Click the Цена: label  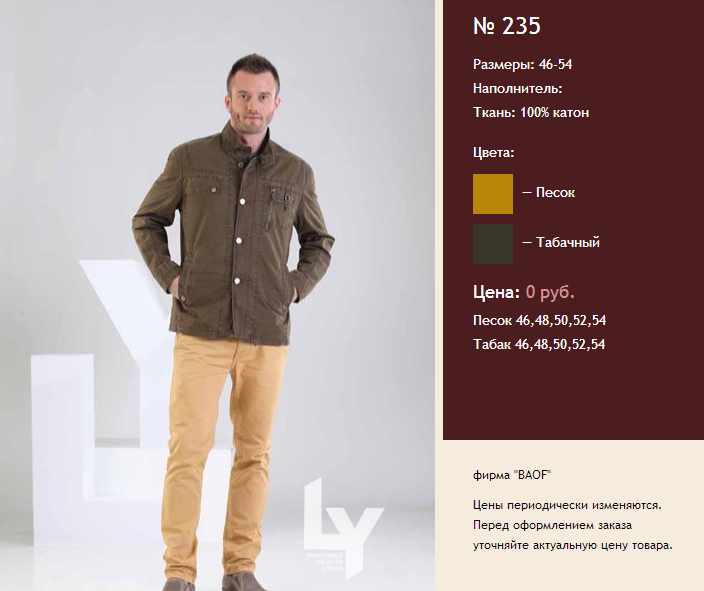click(497, 292)
